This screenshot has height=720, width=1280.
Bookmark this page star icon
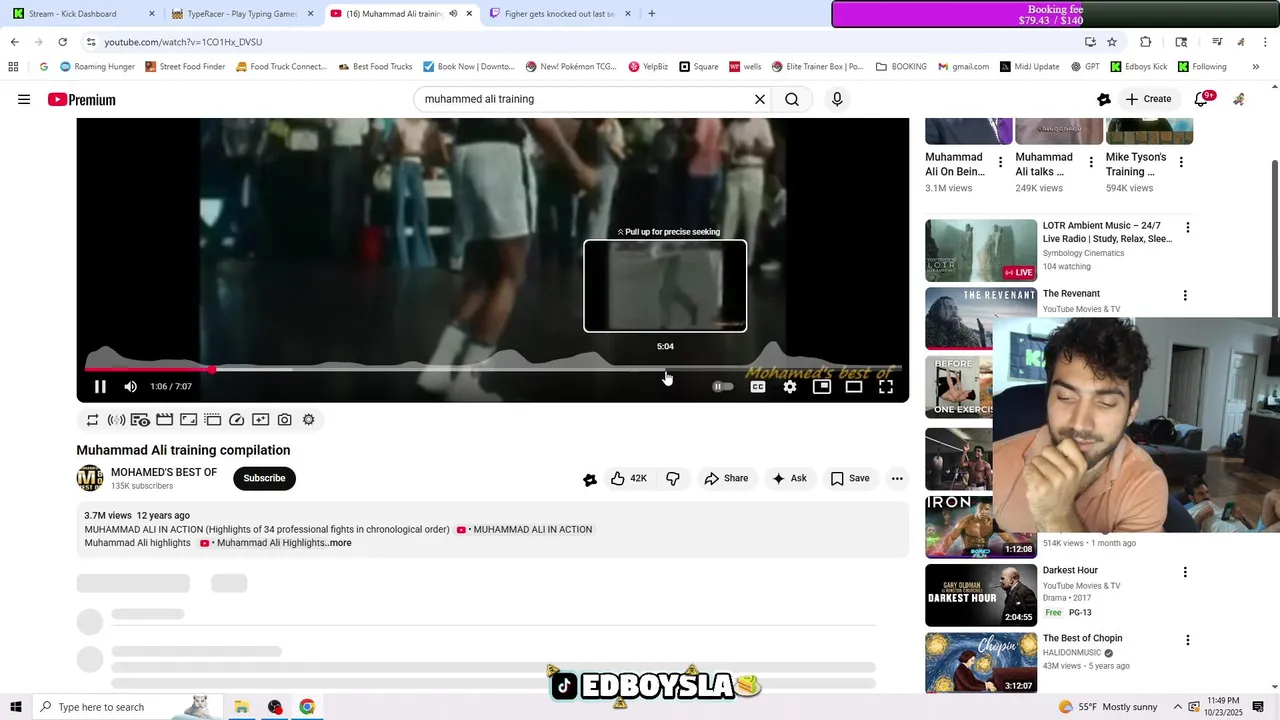[x=1112, y=42]
